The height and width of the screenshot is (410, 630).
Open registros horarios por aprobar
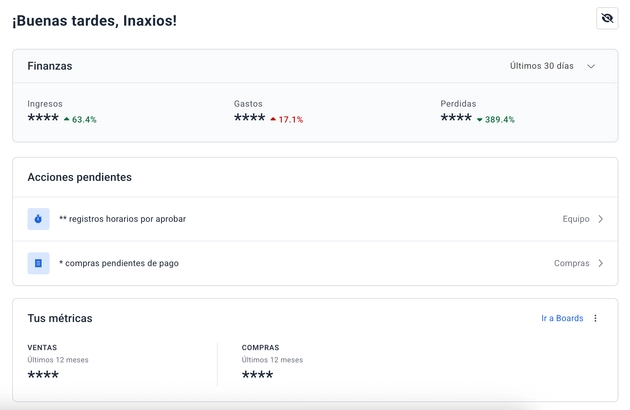[122, 219]
